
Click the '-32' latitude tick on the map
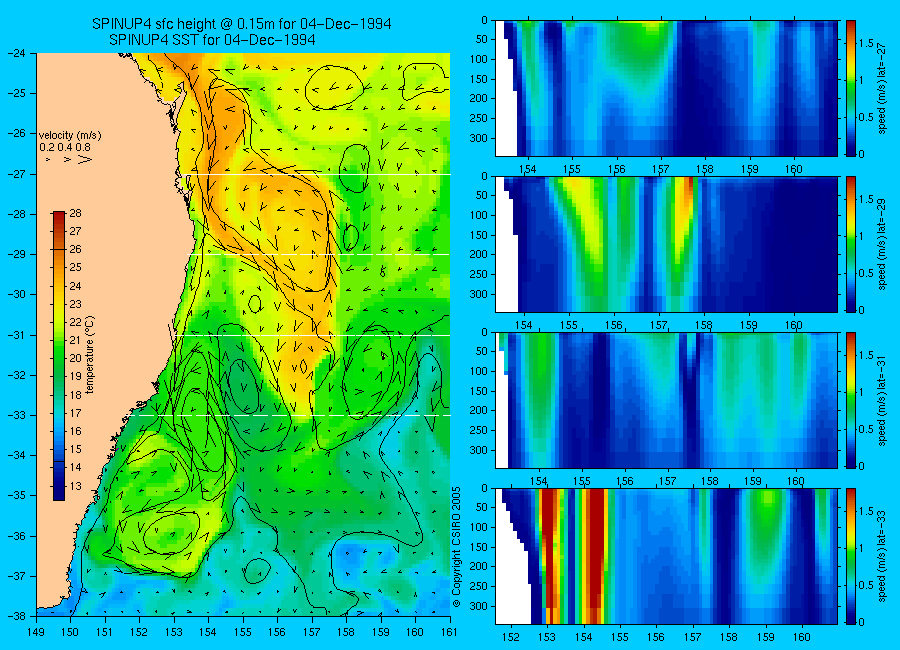16,375
